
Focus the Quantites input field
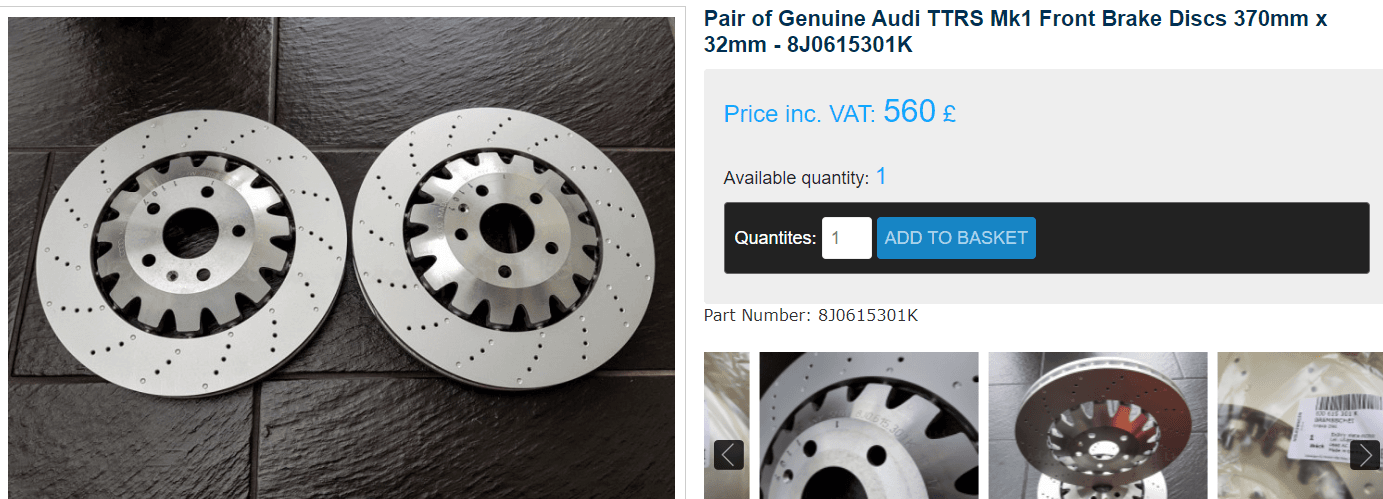tap(847, 238)
